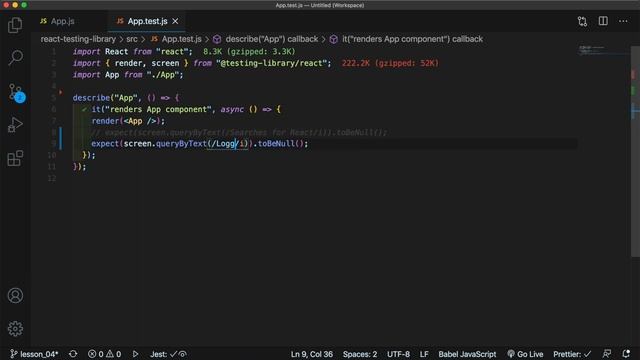Open the notifications bell
Image resolution: width=640 pixels, height=360 pixels.
click(x=626, y=354)
